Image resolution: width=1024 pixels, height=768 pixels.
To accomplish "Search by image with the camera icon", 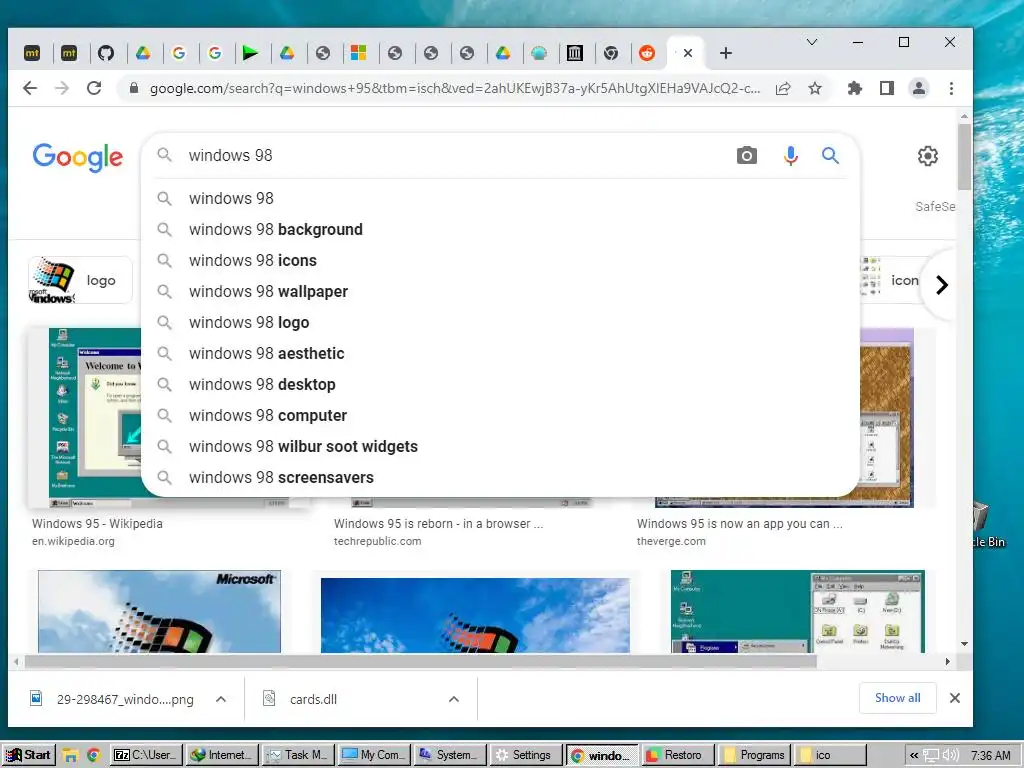I will click(746, 155).
